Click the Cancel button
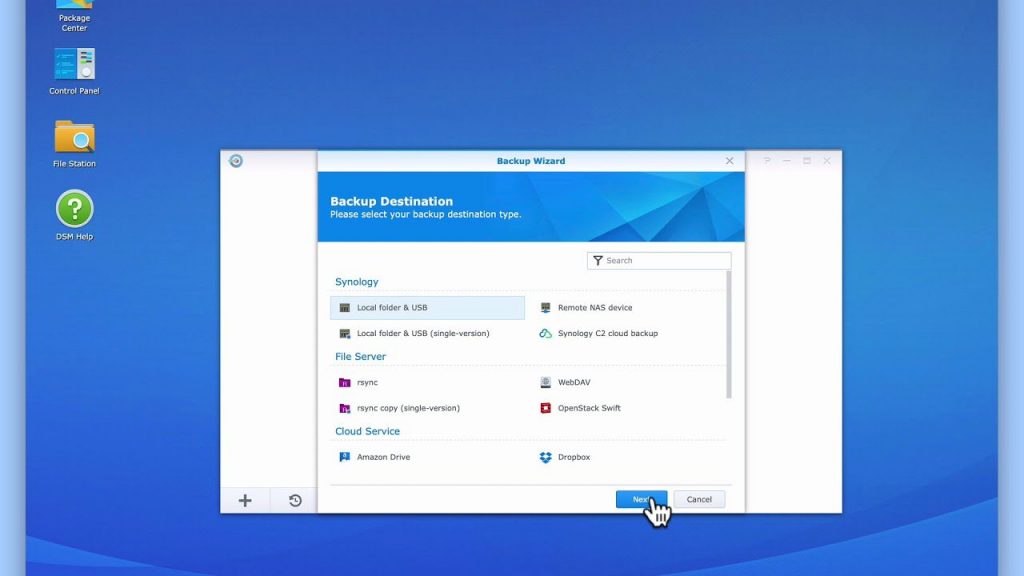Image resolution: width=1024 pixels, height=576 pixels. pyautogui.click(x=699, y=499)
